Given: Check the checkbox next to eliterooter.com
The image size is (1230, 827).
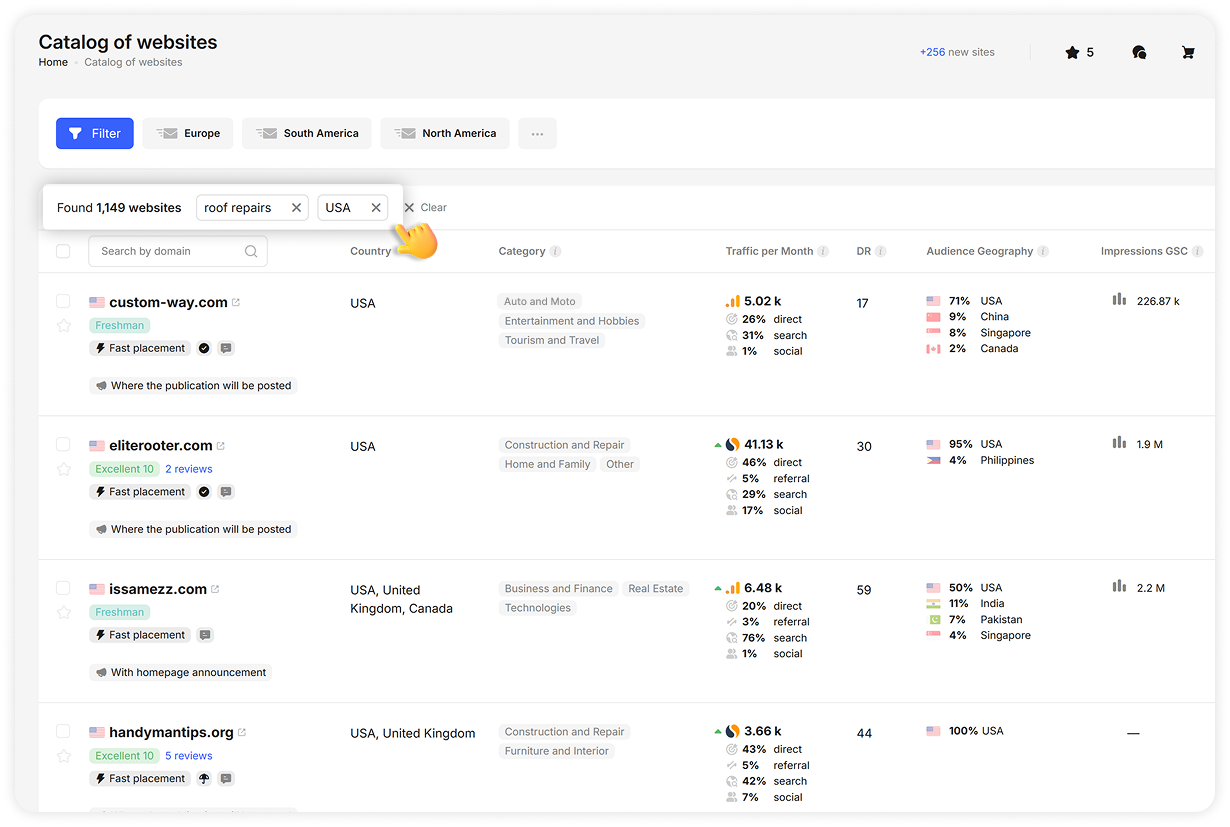Looking at the screenshot, I should click(63, 445).
